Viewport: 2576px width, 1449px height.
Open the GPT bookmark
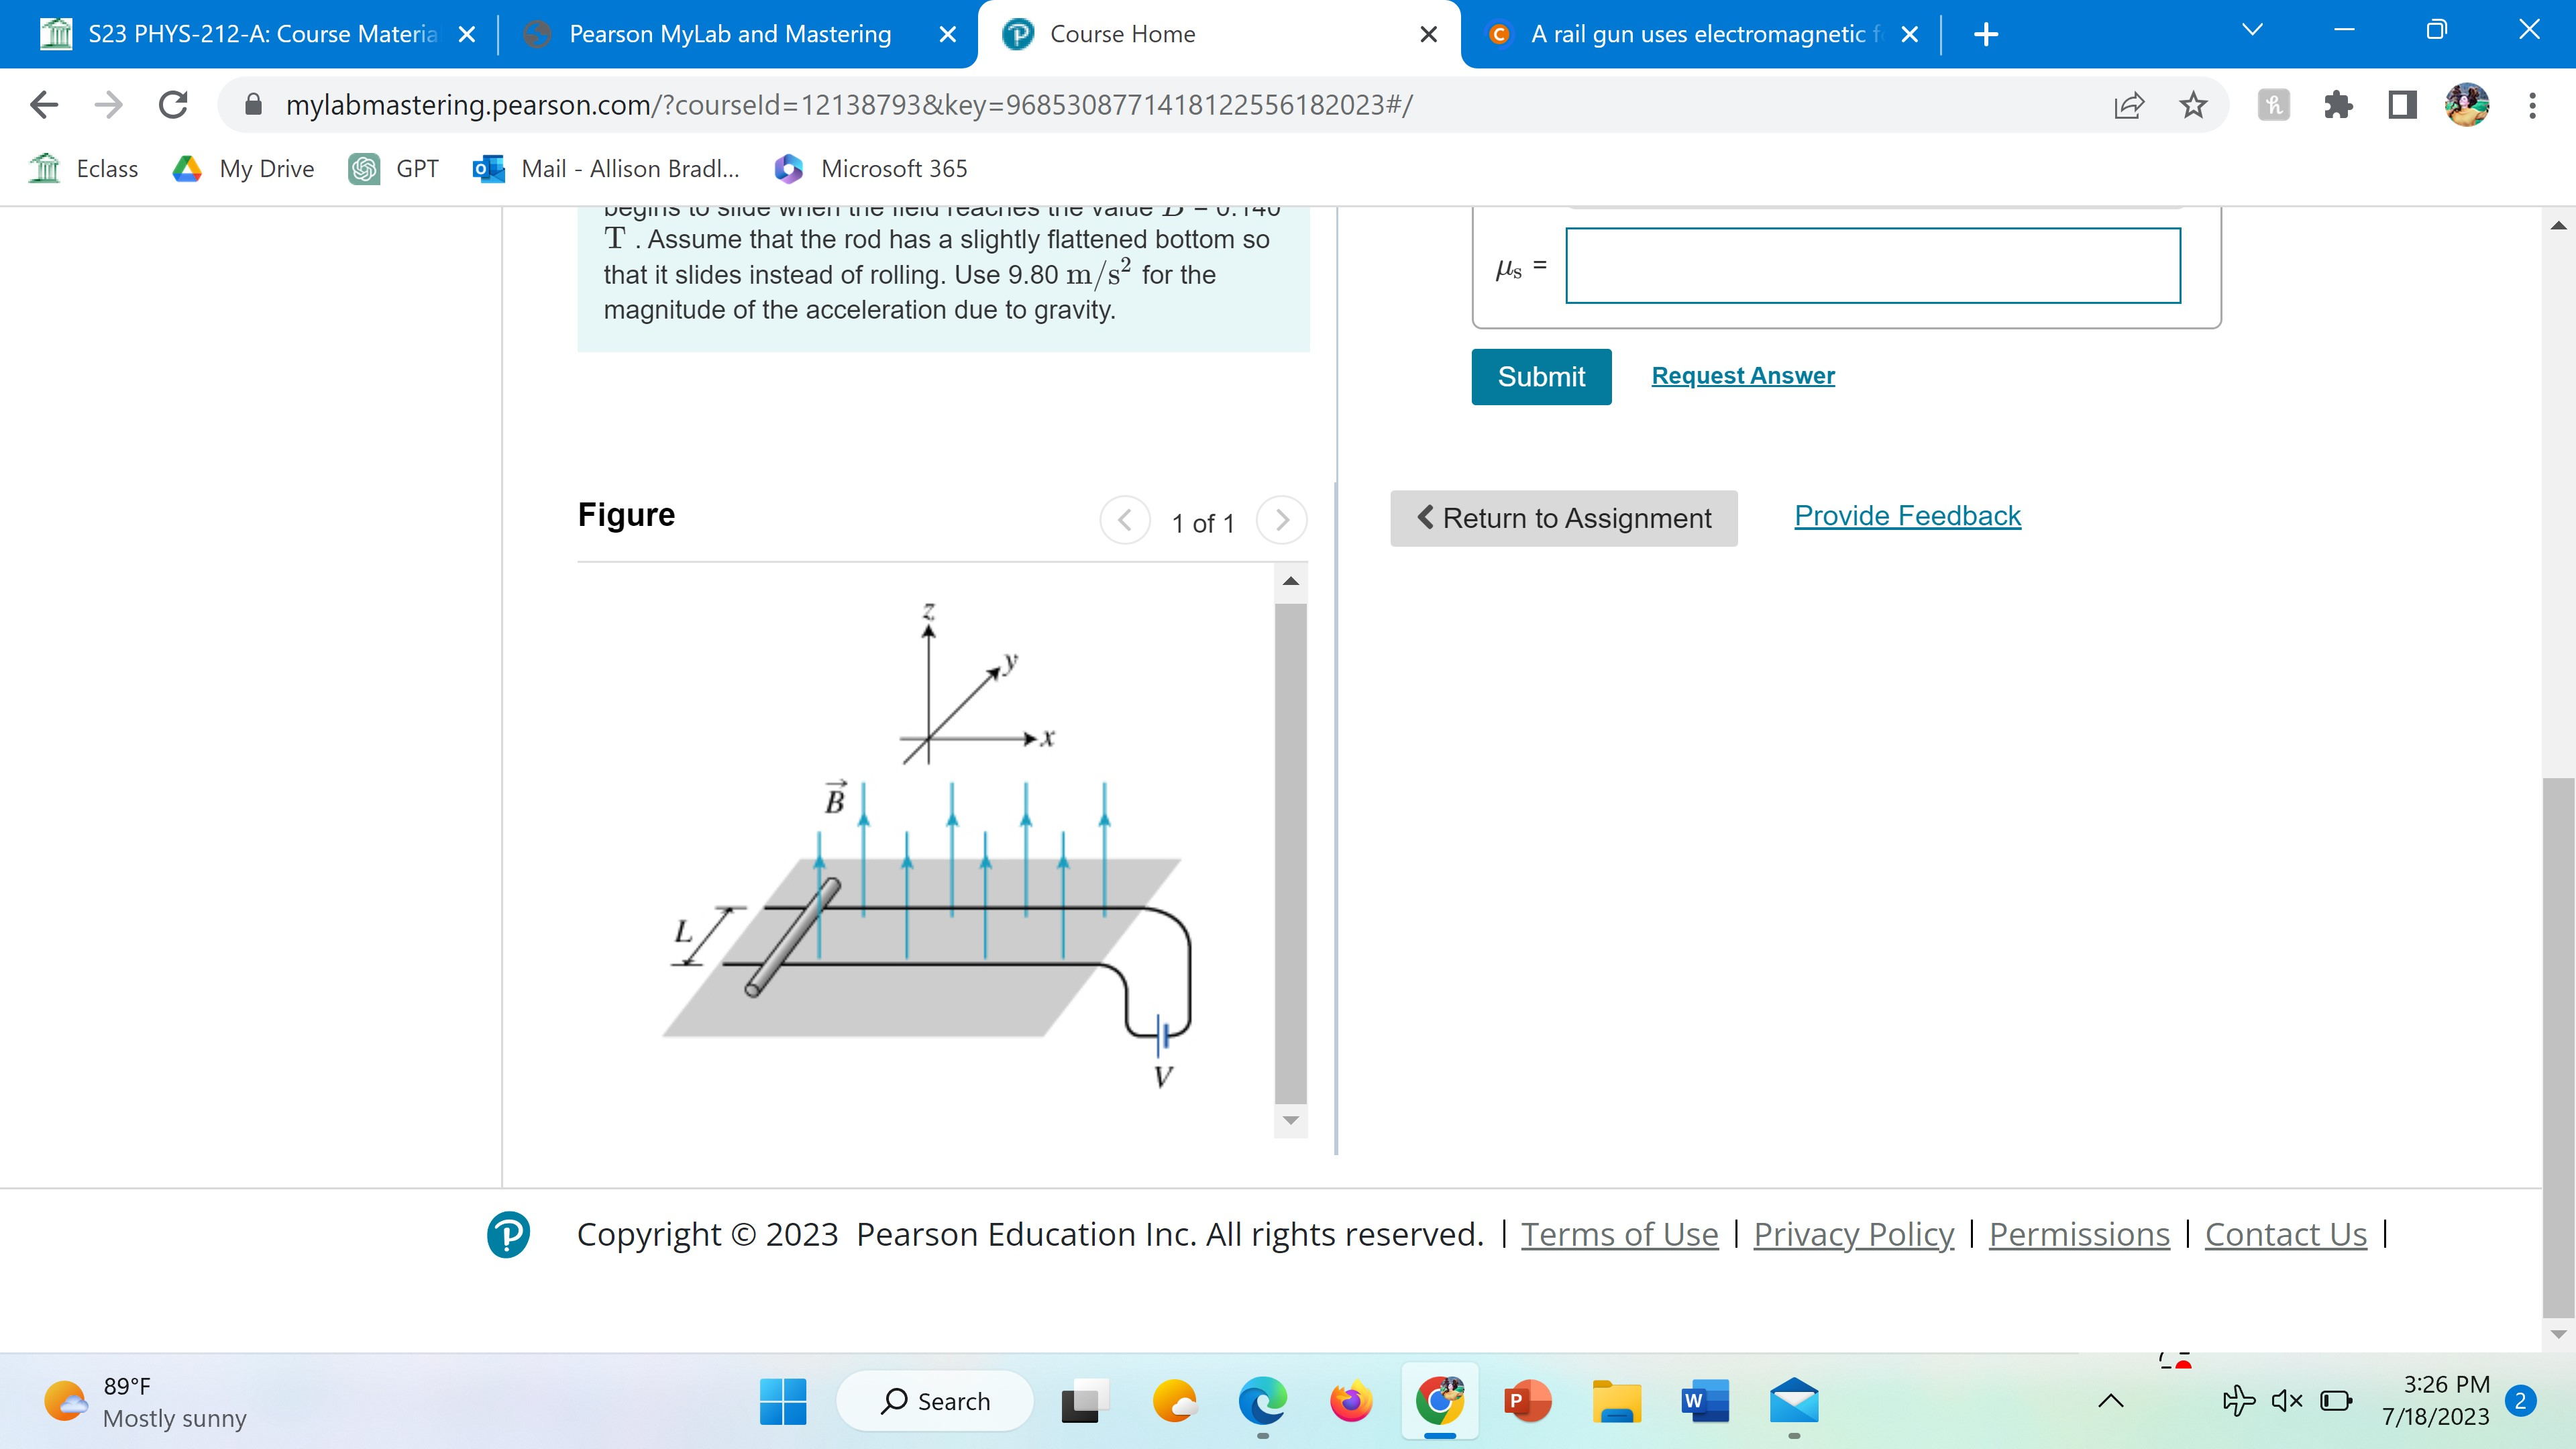pos(394,169)
